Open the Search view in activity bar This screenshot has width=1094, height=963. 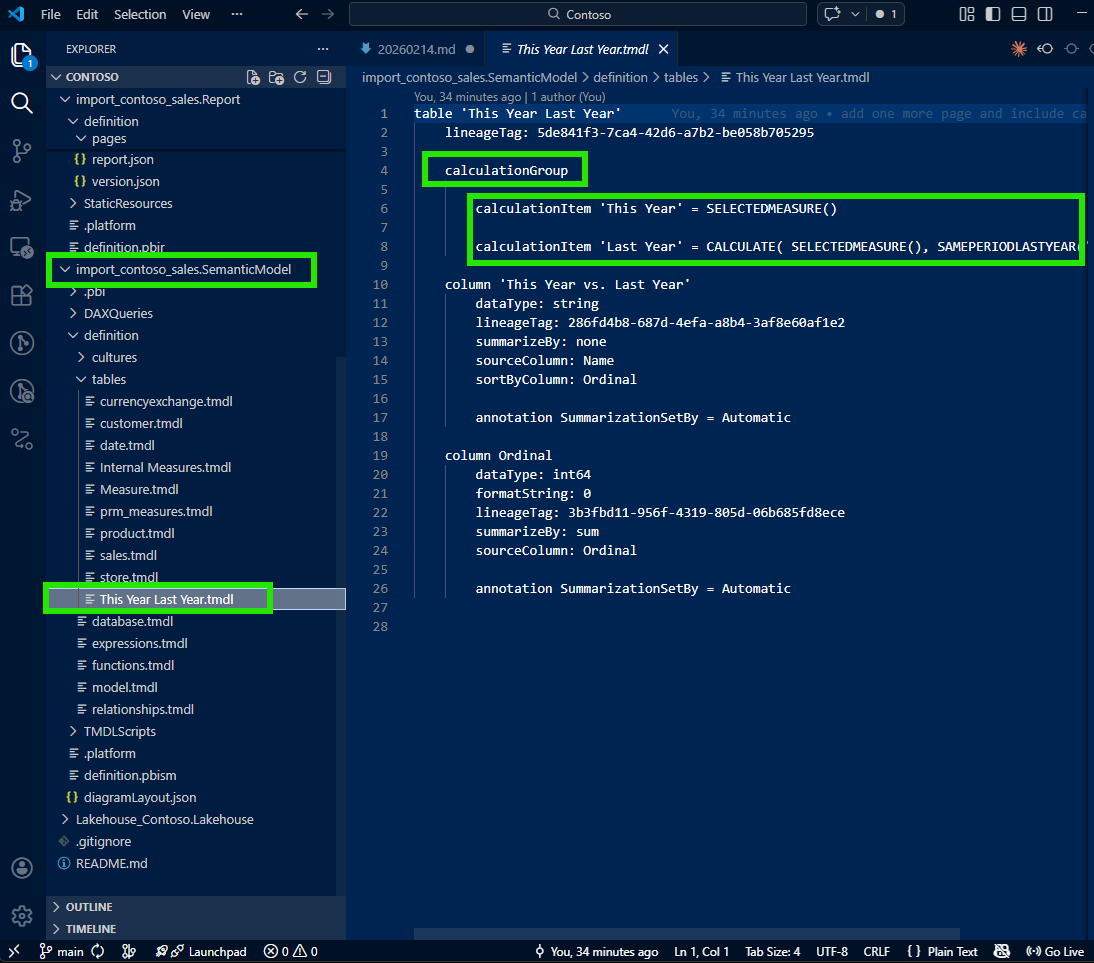pyautogui.click(x=22, y=103)
